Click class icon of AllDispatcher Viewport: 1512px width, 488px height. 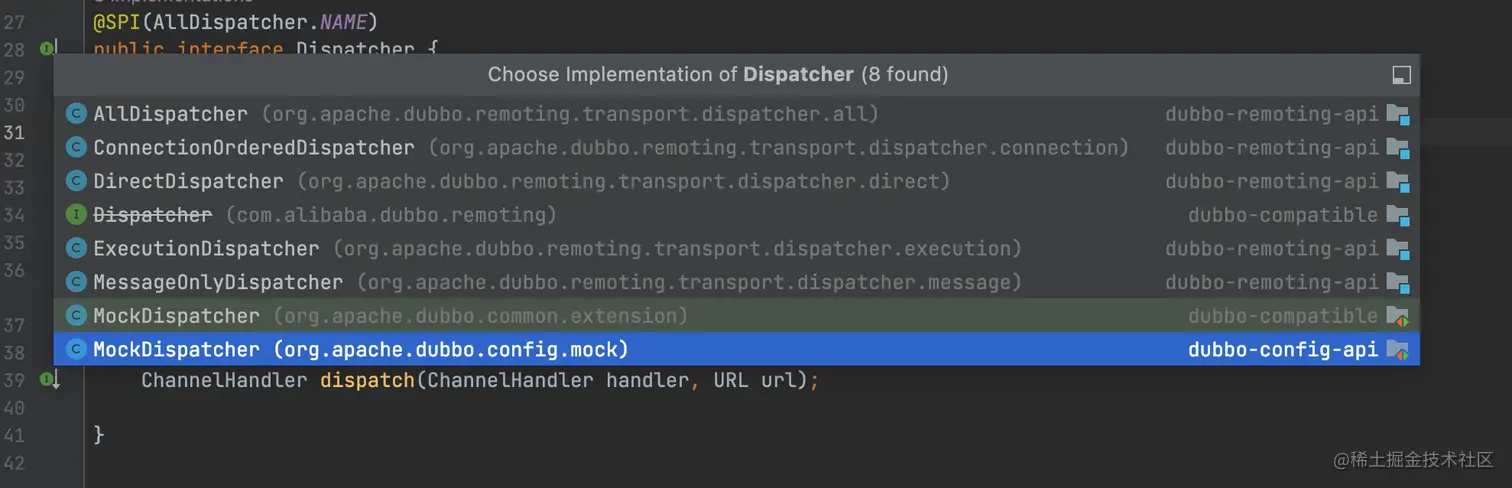click(76, 114)
